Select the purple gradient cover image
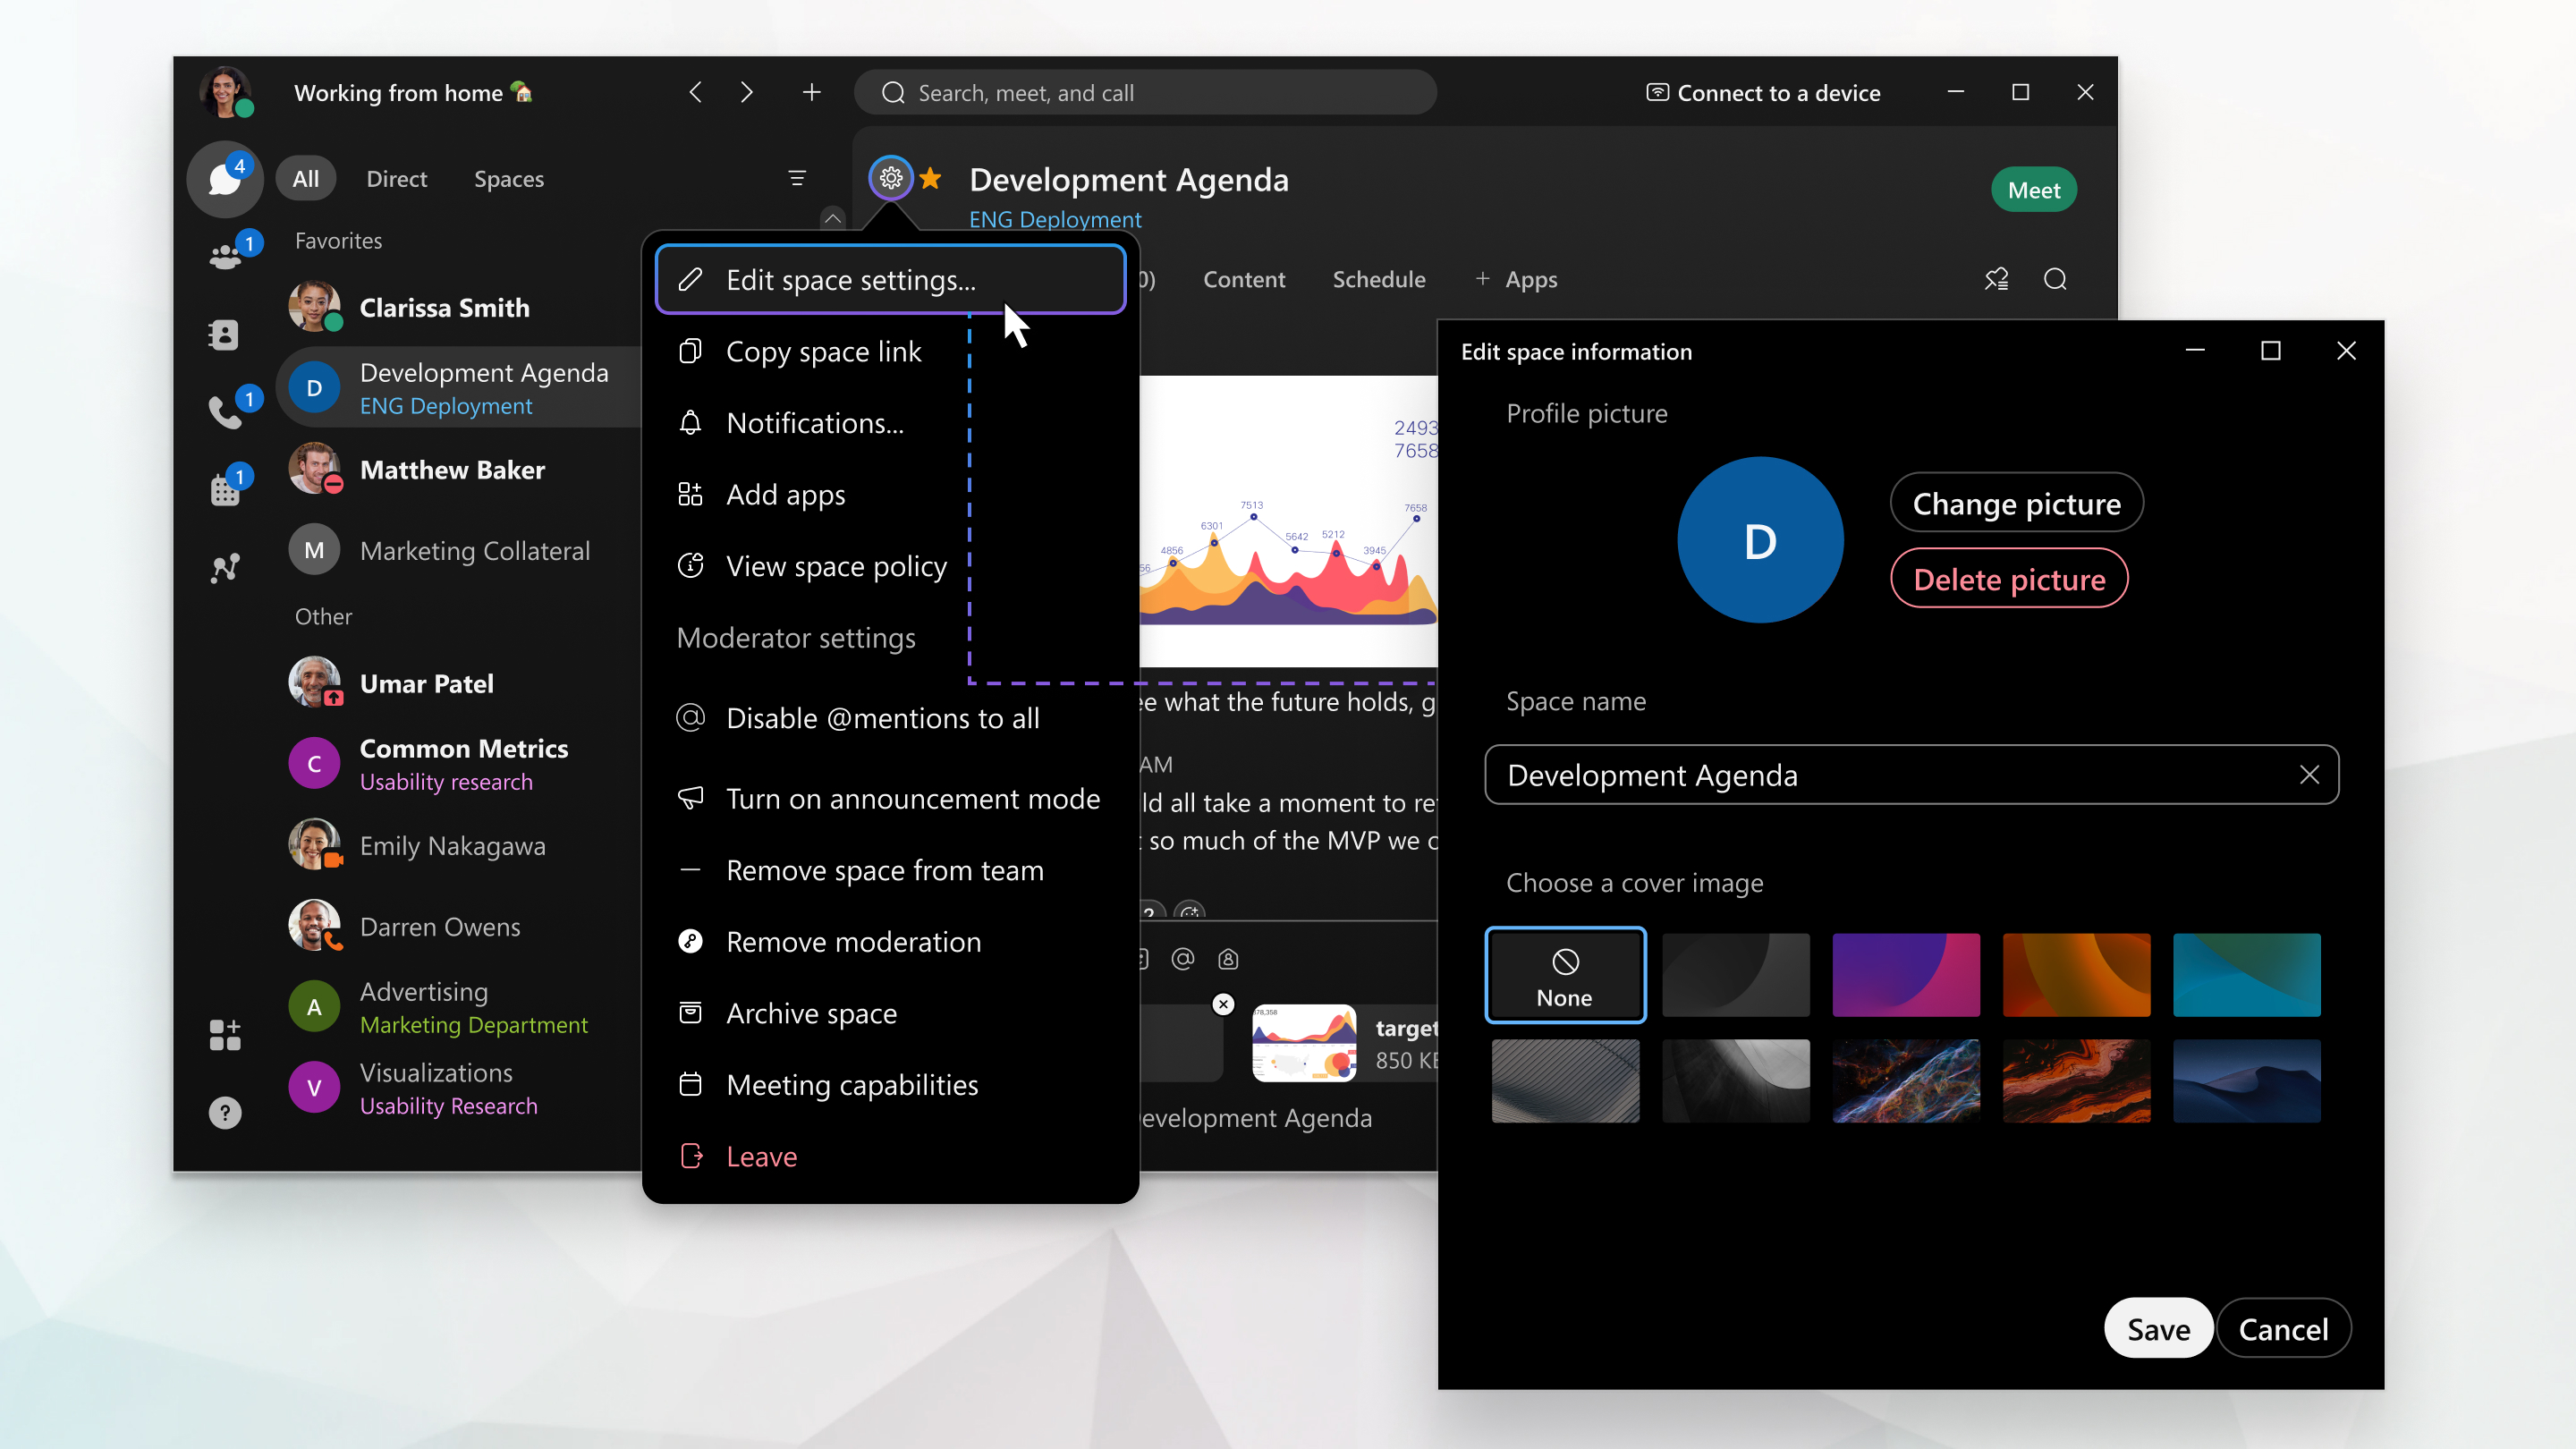Viewport: 2576px width, 1449px height. pos(1906,975)
